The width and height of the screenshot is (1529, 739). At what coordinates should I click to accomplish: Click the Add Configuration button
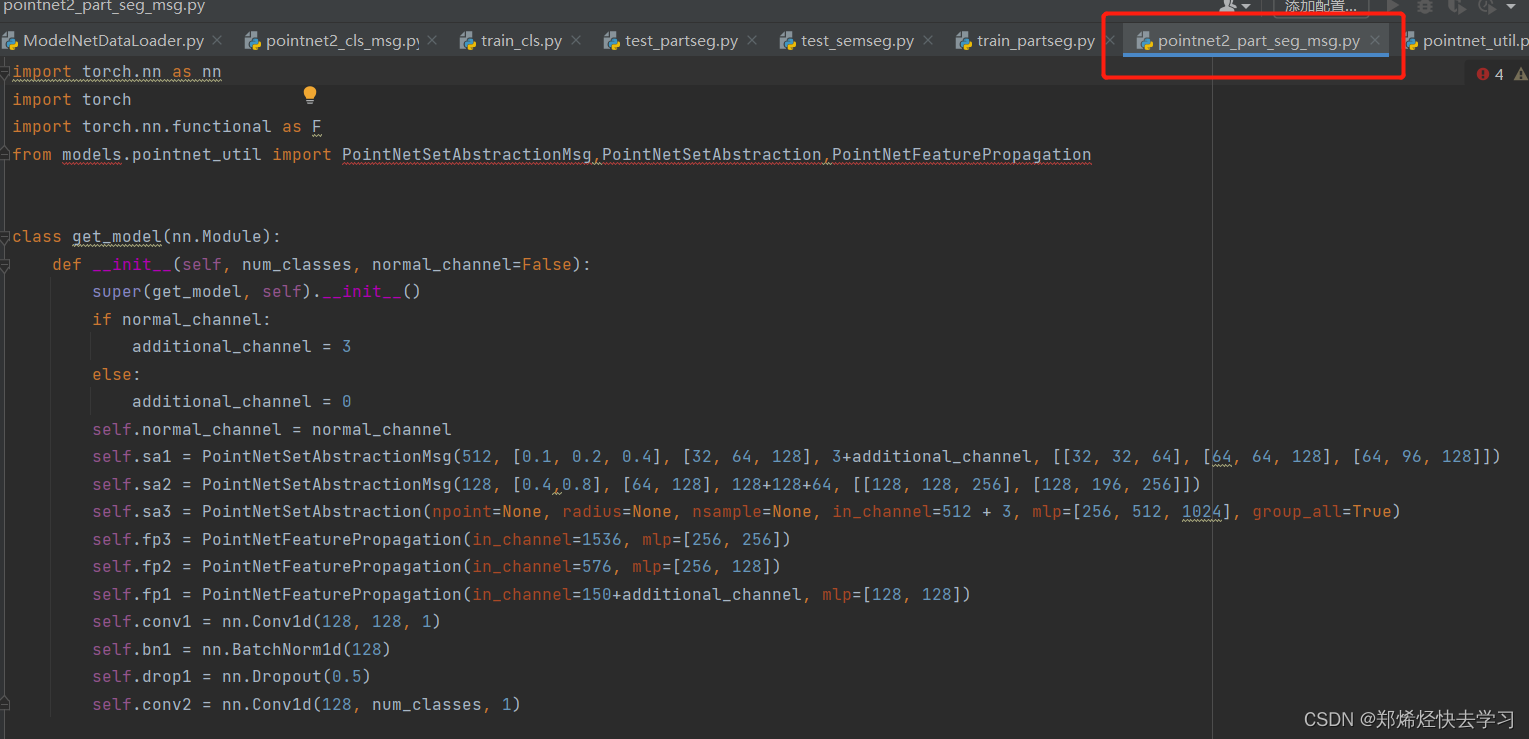click(x=1321, y=6)
